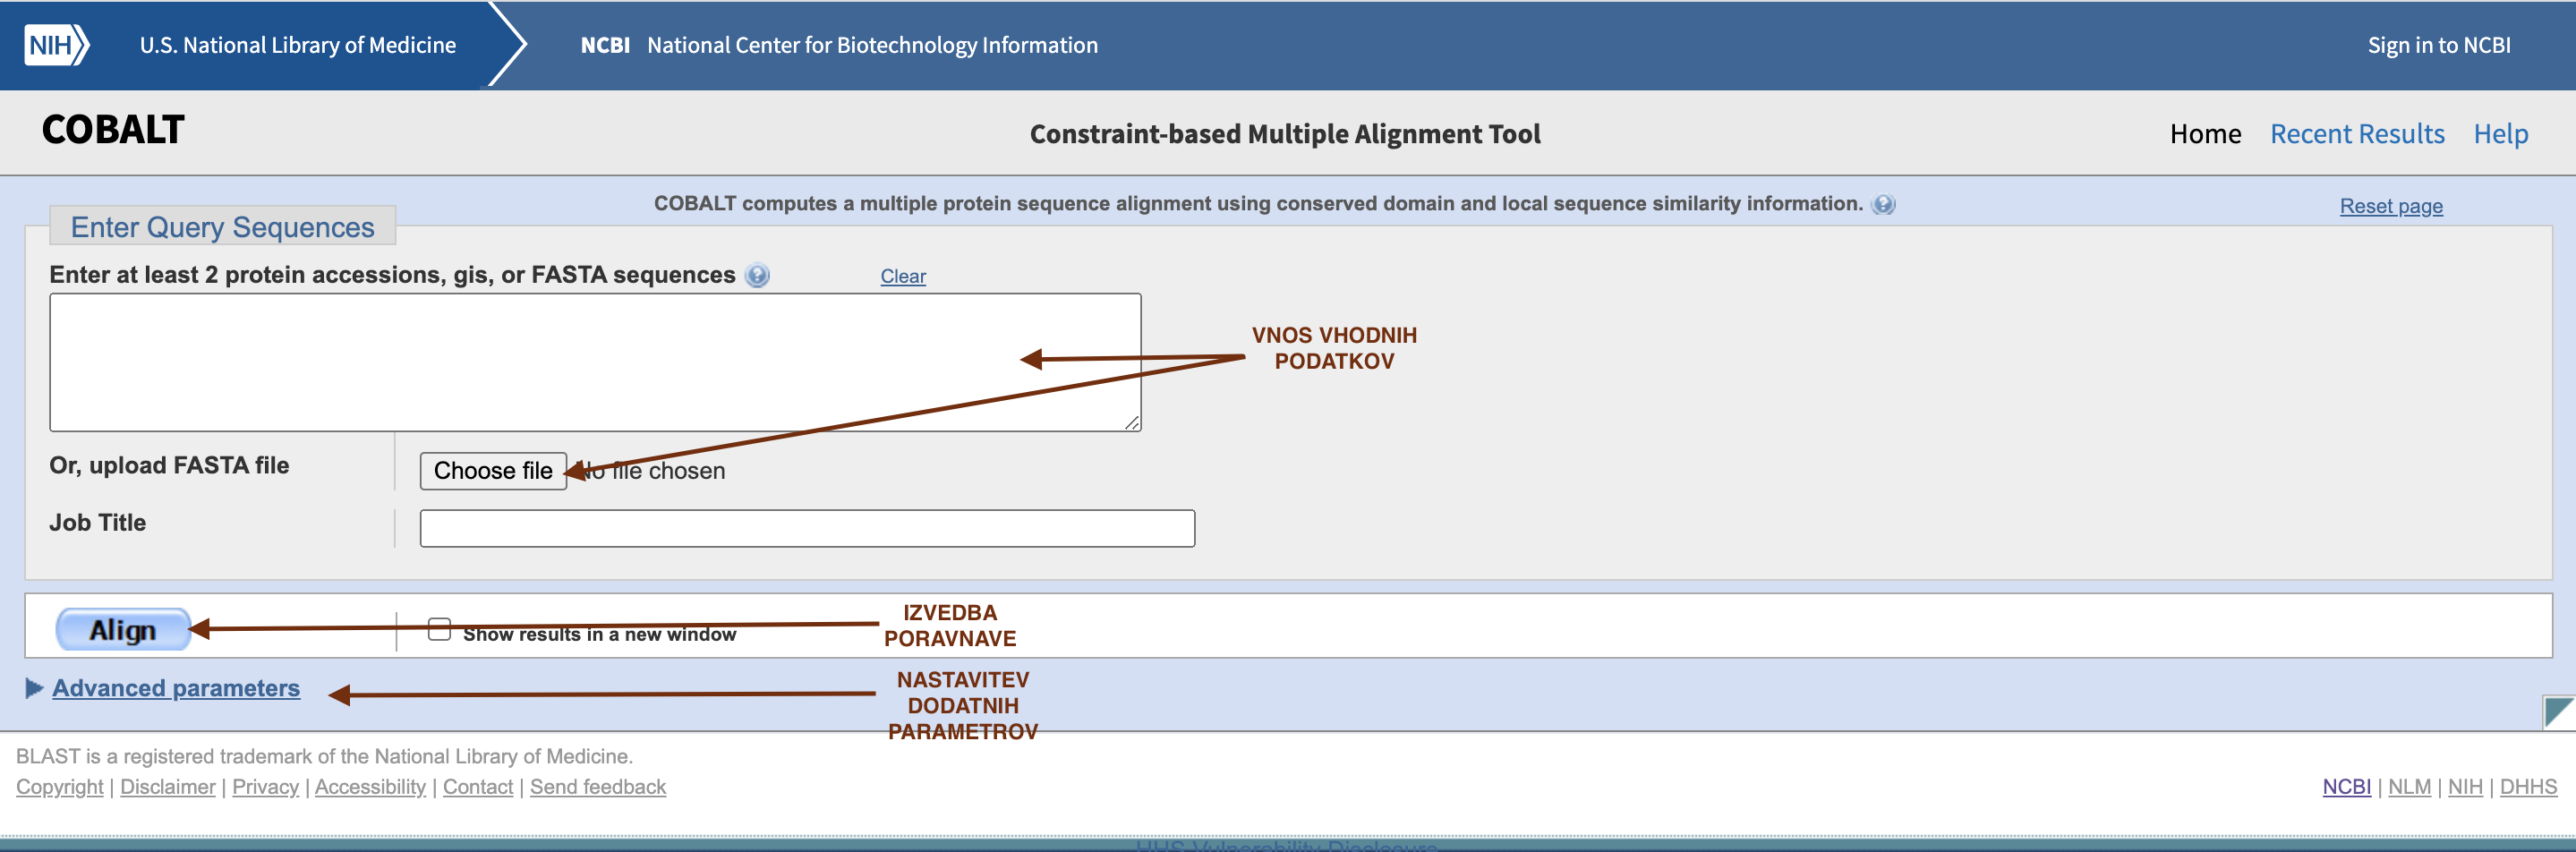Image resolution: width=2576 pixels, height=852 pixels.
Task: Enable Show results in a new window
Action: click(x=439, y=629)
